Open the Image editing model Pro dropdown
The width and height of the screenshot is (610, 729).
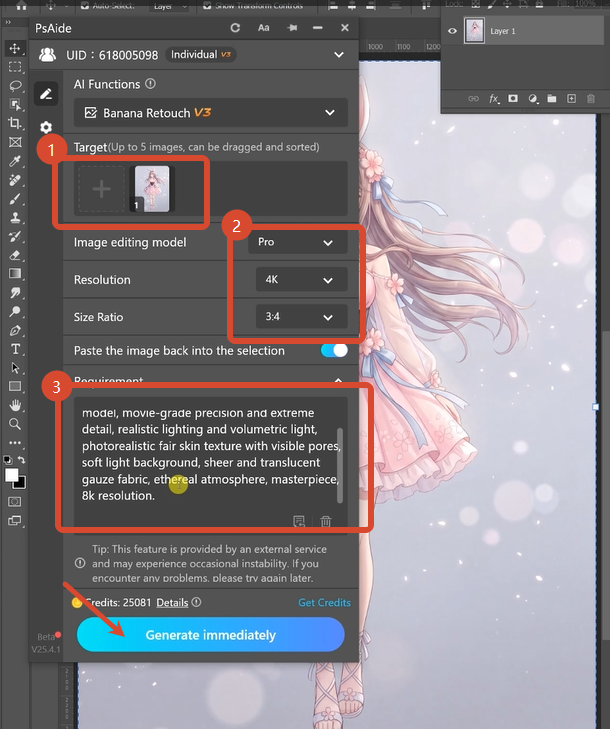298,242
